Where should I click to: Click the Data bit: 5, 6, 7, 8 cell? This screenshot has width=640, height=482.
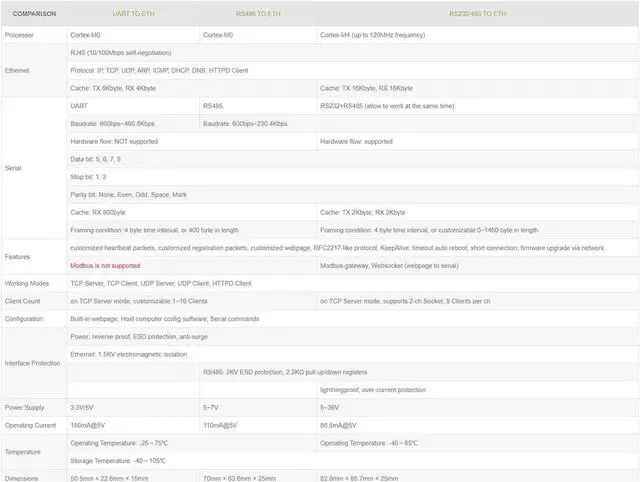(x=352, y=159)
